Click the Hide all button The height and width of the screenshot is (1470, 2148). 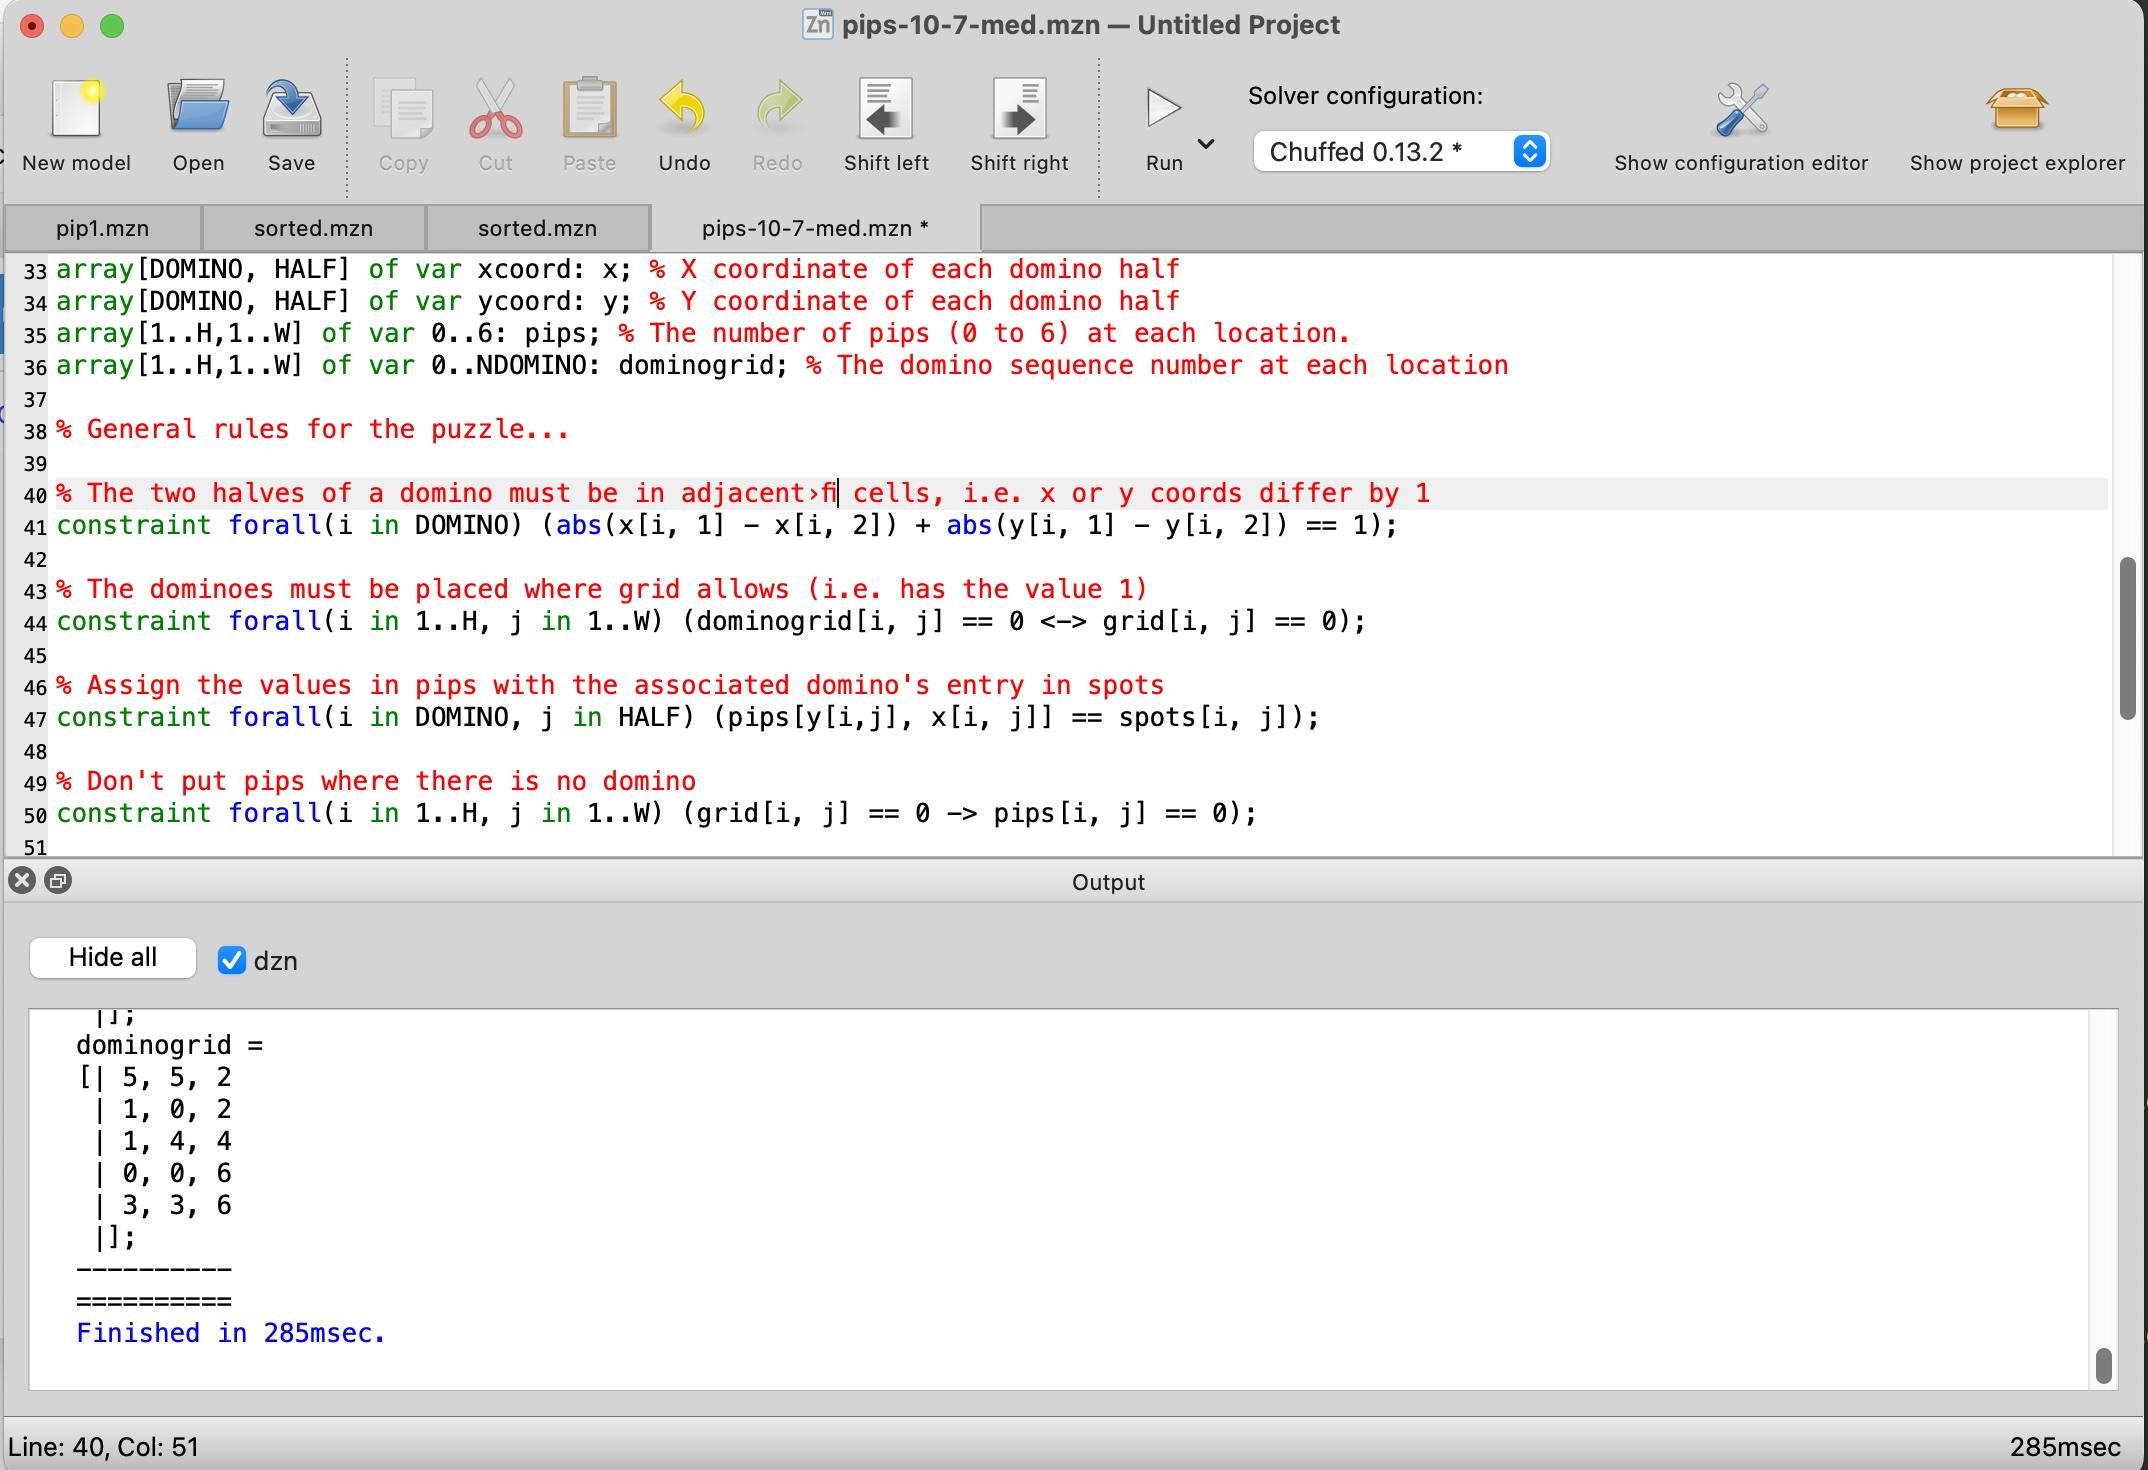point(113,957)
